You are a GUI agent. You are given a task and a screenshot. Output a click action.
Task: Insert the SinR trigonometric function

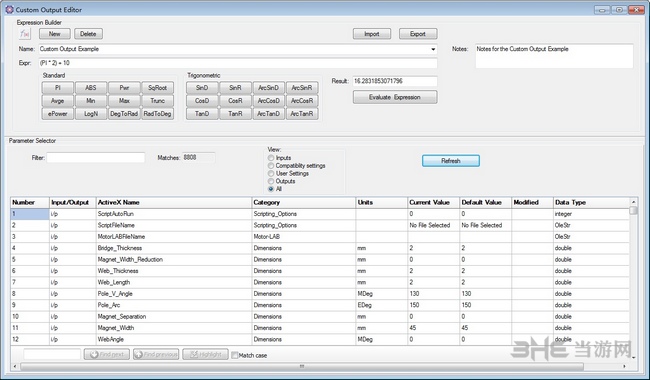235,88
